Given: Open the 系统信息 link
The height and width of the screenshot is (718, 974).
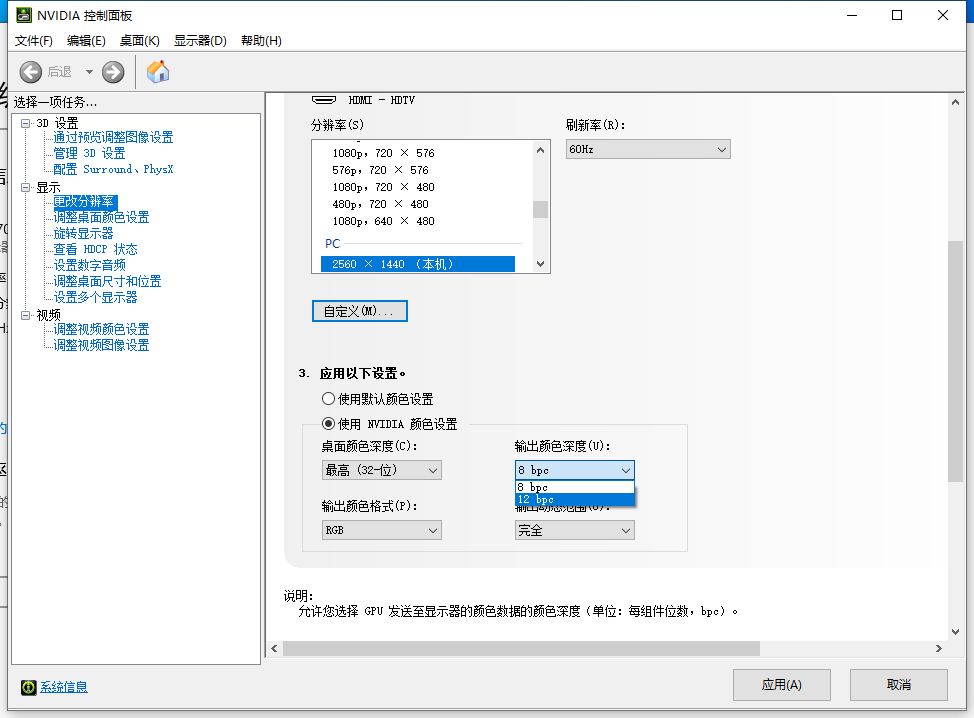Looking at the screenshot, I should pos(64,687).
